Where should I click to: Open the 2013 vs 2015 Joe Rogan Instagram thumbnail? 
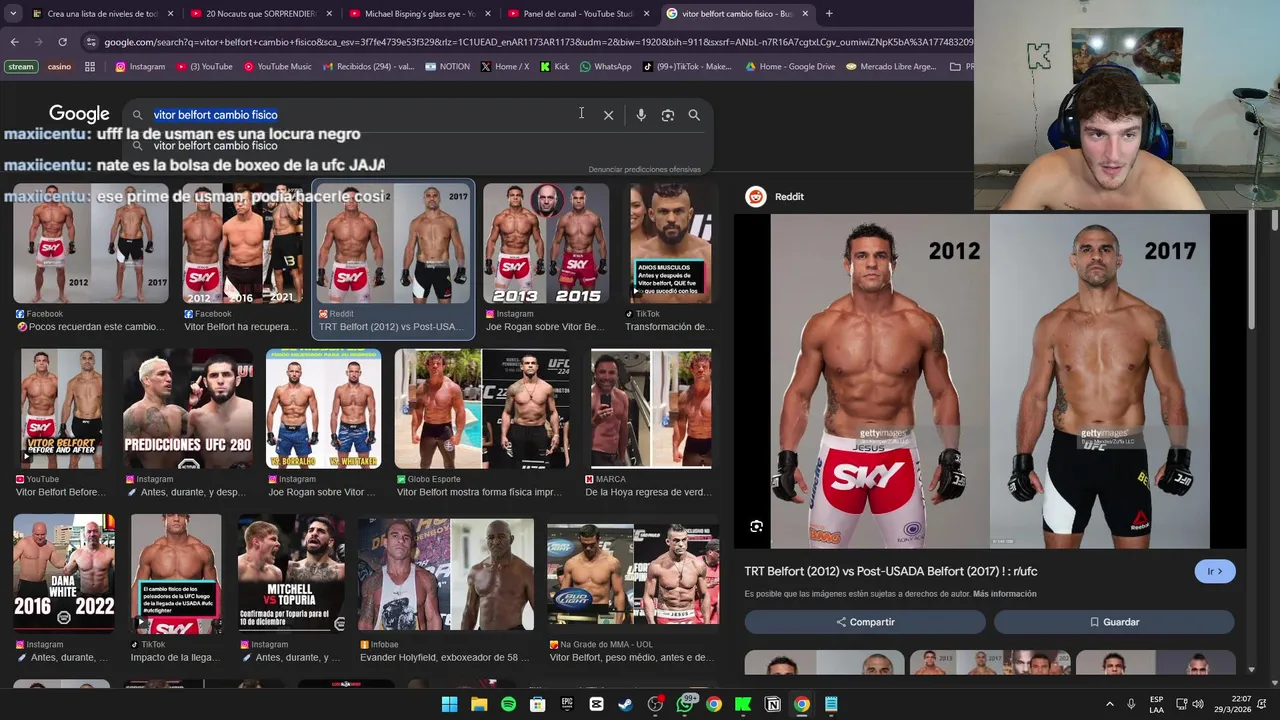pos(546,243)
